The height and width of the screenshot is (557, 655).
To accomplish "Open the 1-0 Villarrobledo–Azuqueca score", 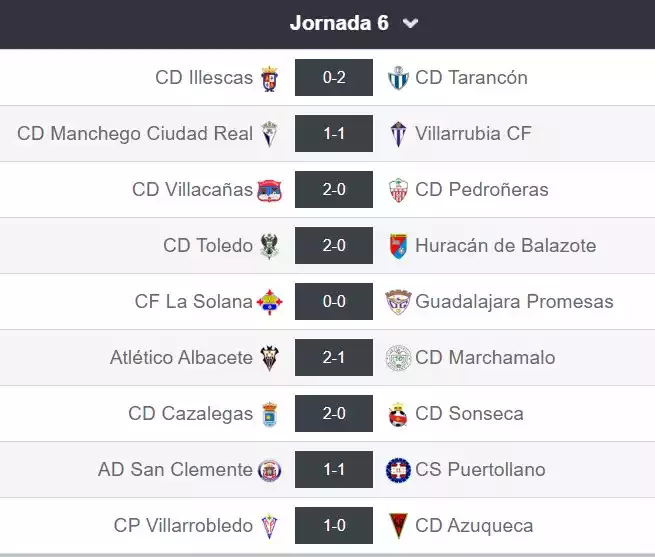I will point(334,526).
